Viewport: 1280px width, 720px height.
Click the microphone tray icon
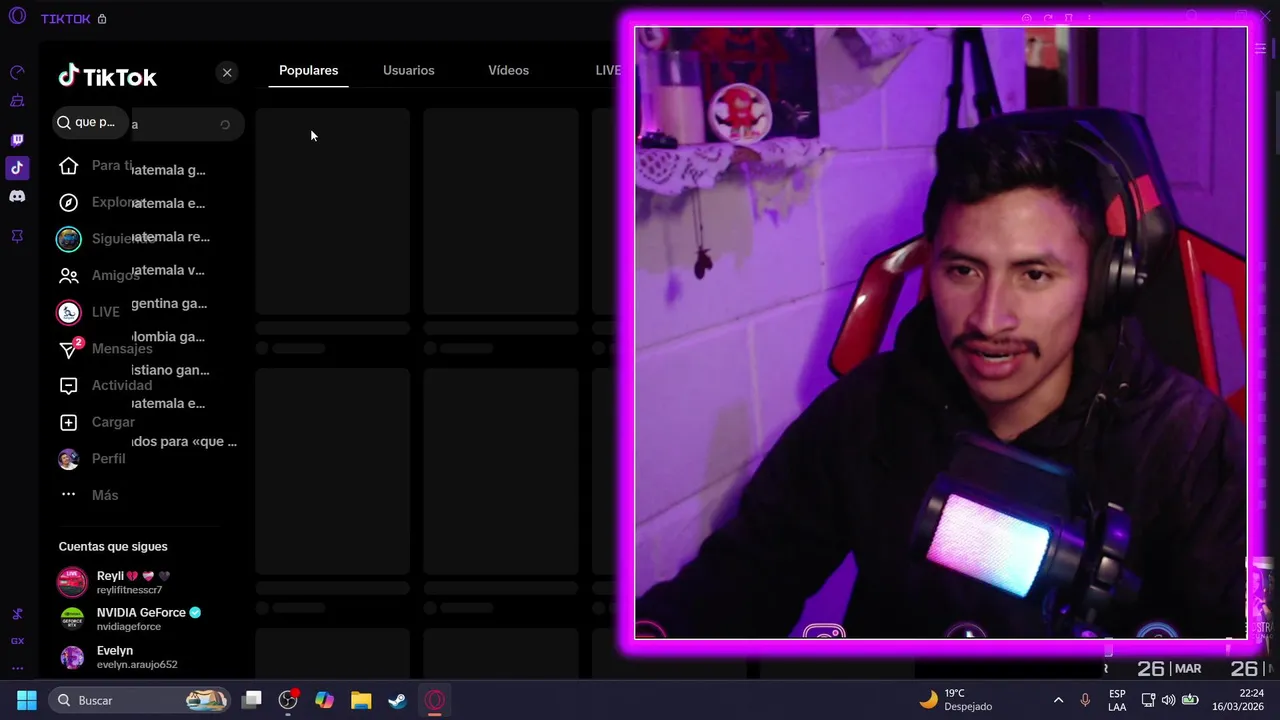tap(1085, 700)
